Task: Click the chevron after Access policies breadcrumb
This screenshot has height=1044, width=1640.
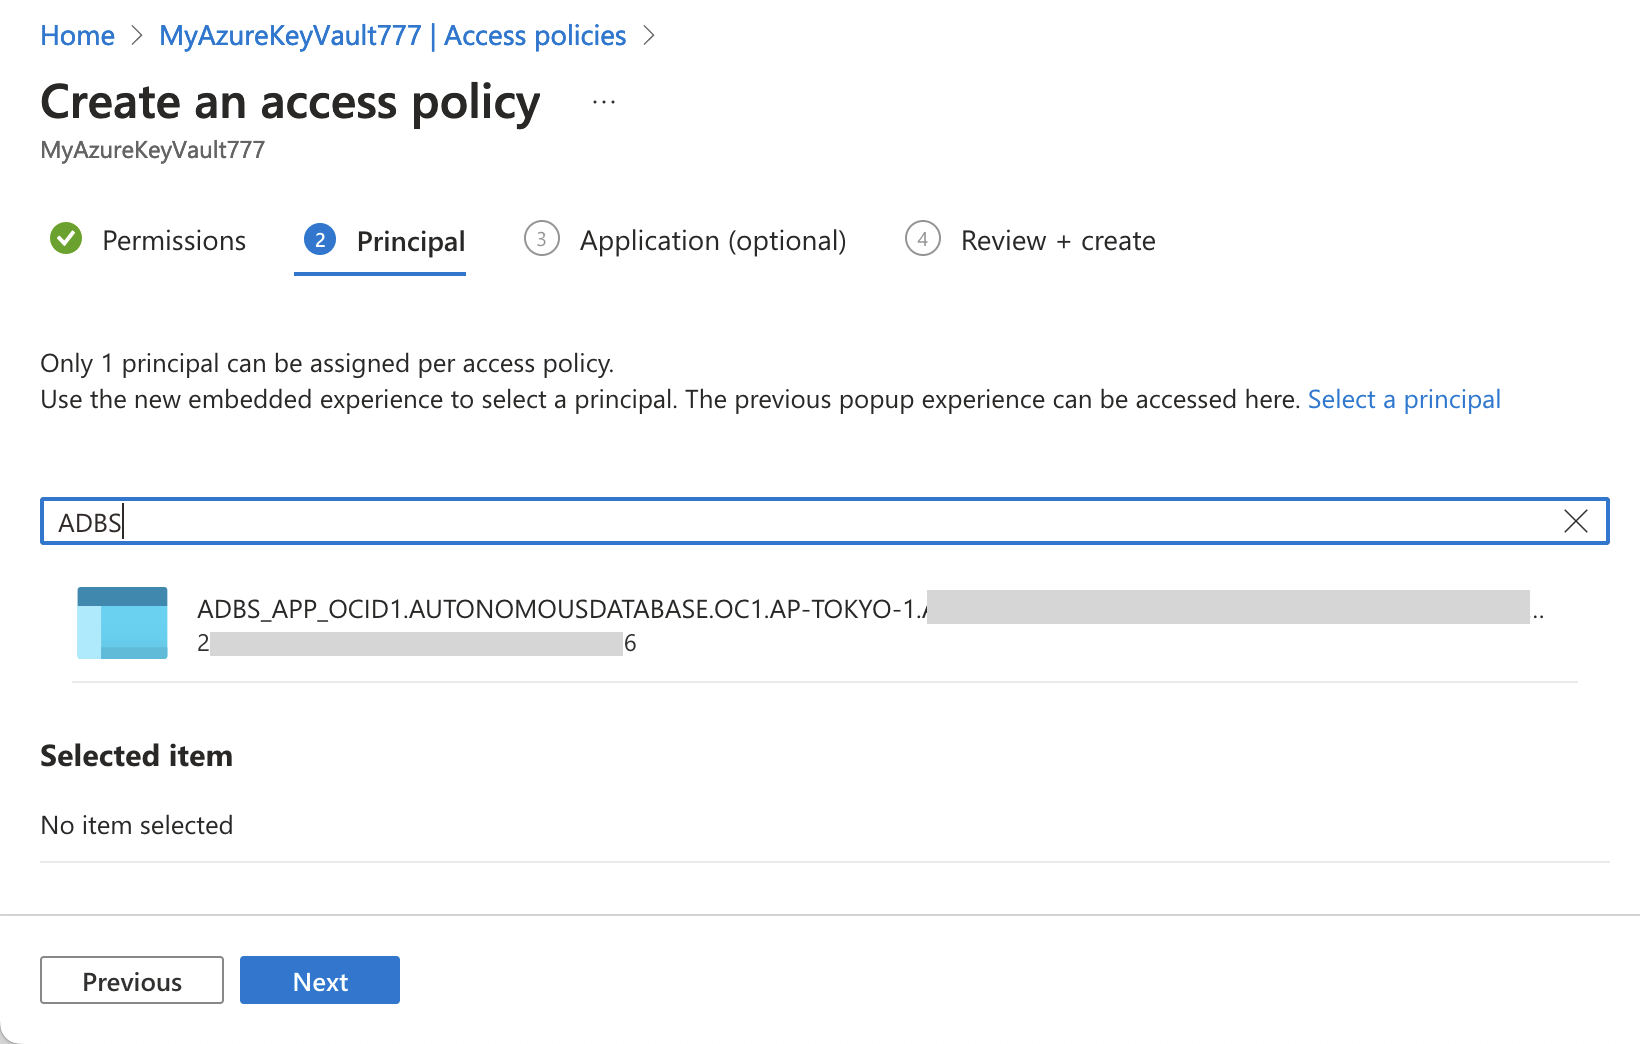Action: coord(649,36)
